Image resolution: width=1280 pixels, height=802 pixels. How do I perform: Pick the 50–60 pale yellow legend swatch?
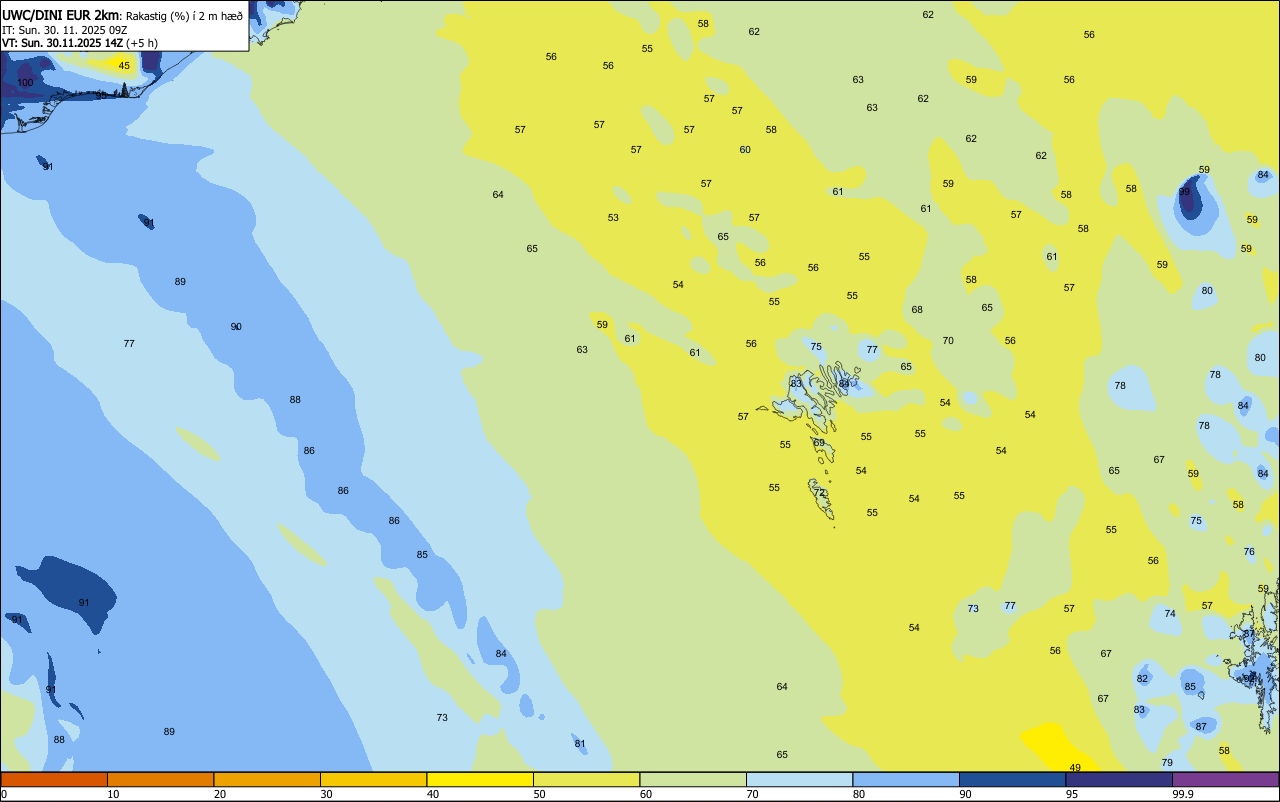click(586, 779)
